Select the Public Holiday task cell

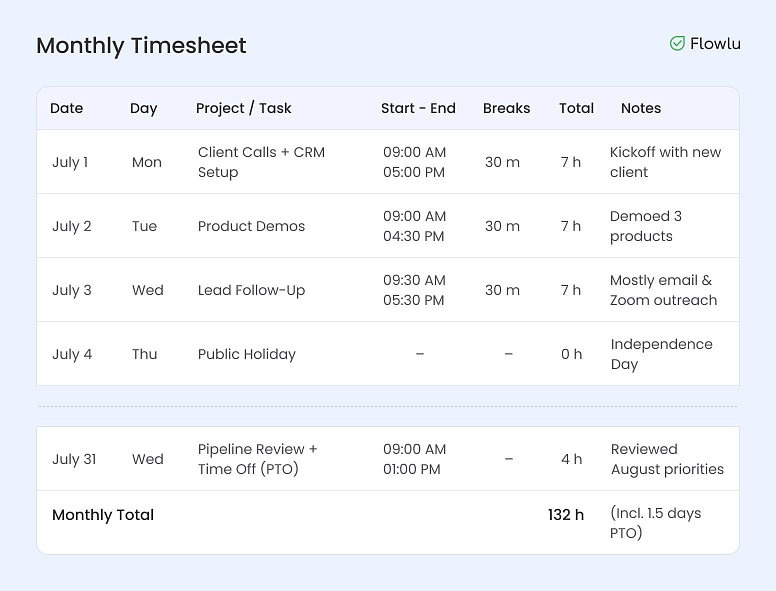[x=247, y=354]
